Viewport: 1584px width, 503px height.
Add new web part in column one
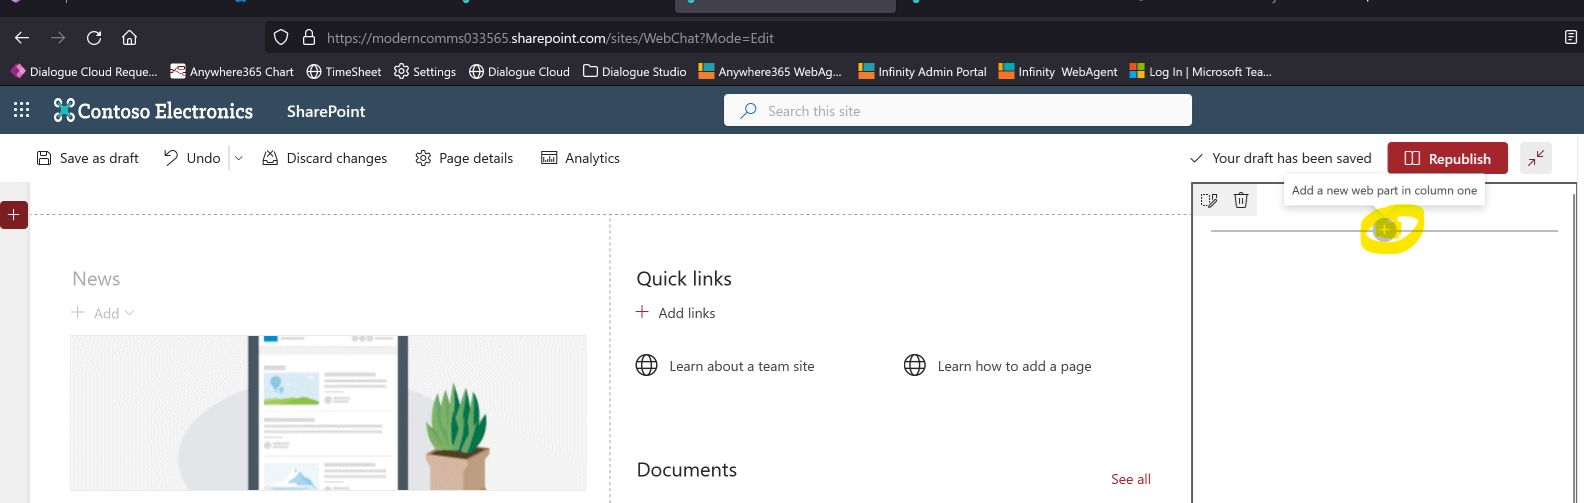1385,230
